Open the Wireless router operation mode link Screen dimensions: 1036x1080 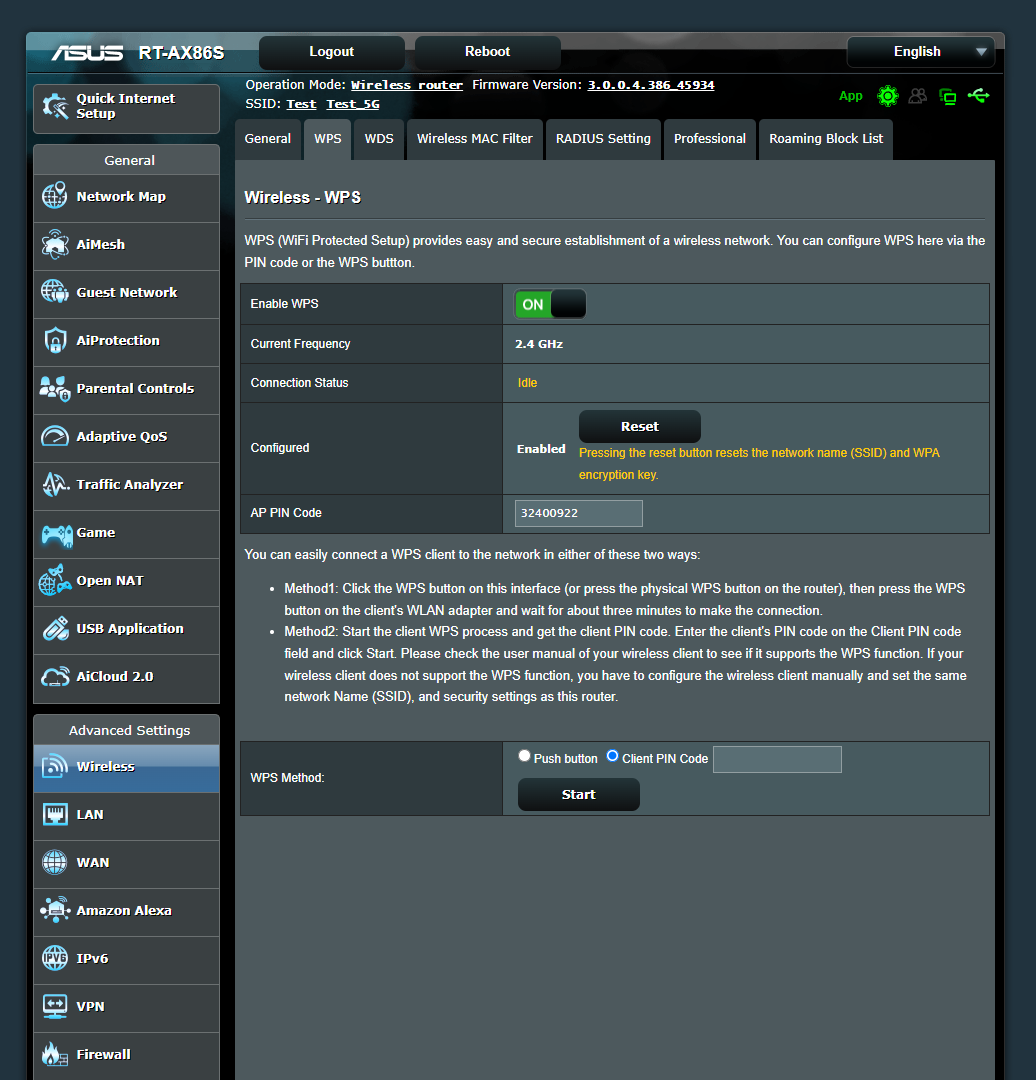point(406,84)
